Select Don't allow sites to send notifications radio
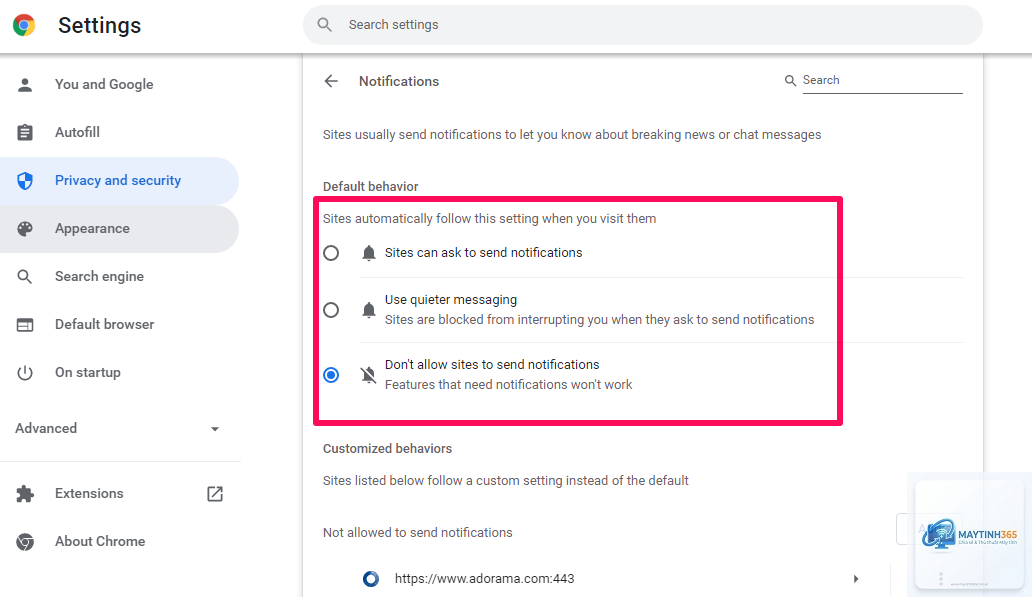This screenshot has height=597, width=1032. (331, 375)
